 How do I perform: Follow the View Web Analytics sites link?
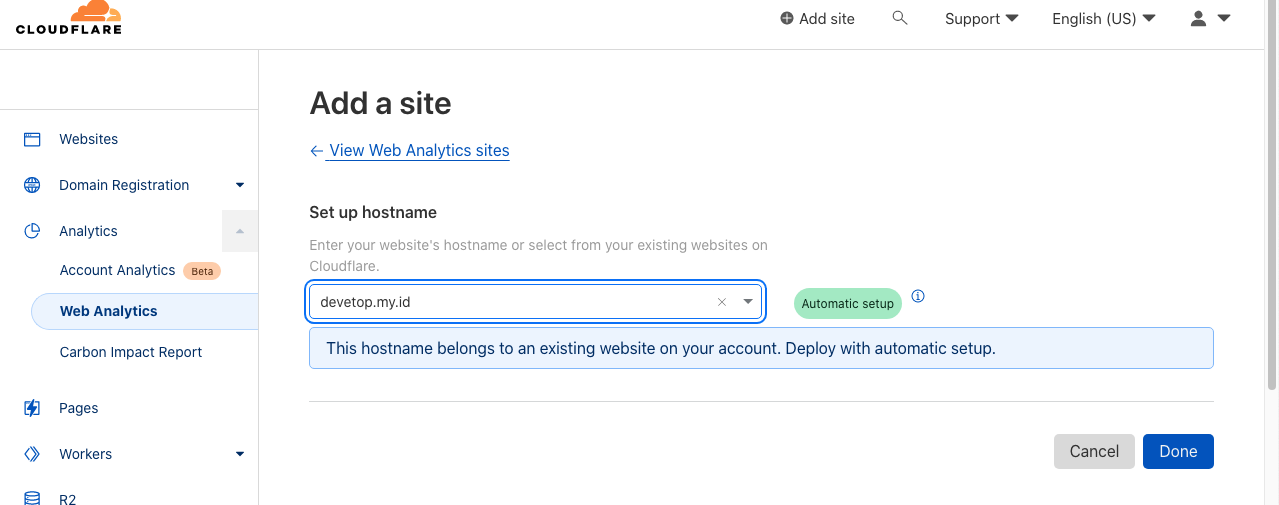click(x=419, y=151)
